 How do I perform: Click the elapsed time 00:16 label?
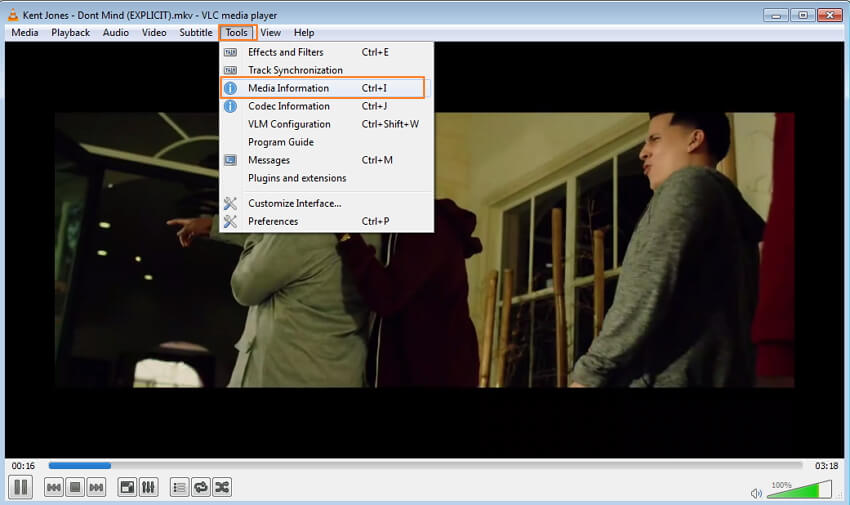pyautogui.click(x=23, y=466)
